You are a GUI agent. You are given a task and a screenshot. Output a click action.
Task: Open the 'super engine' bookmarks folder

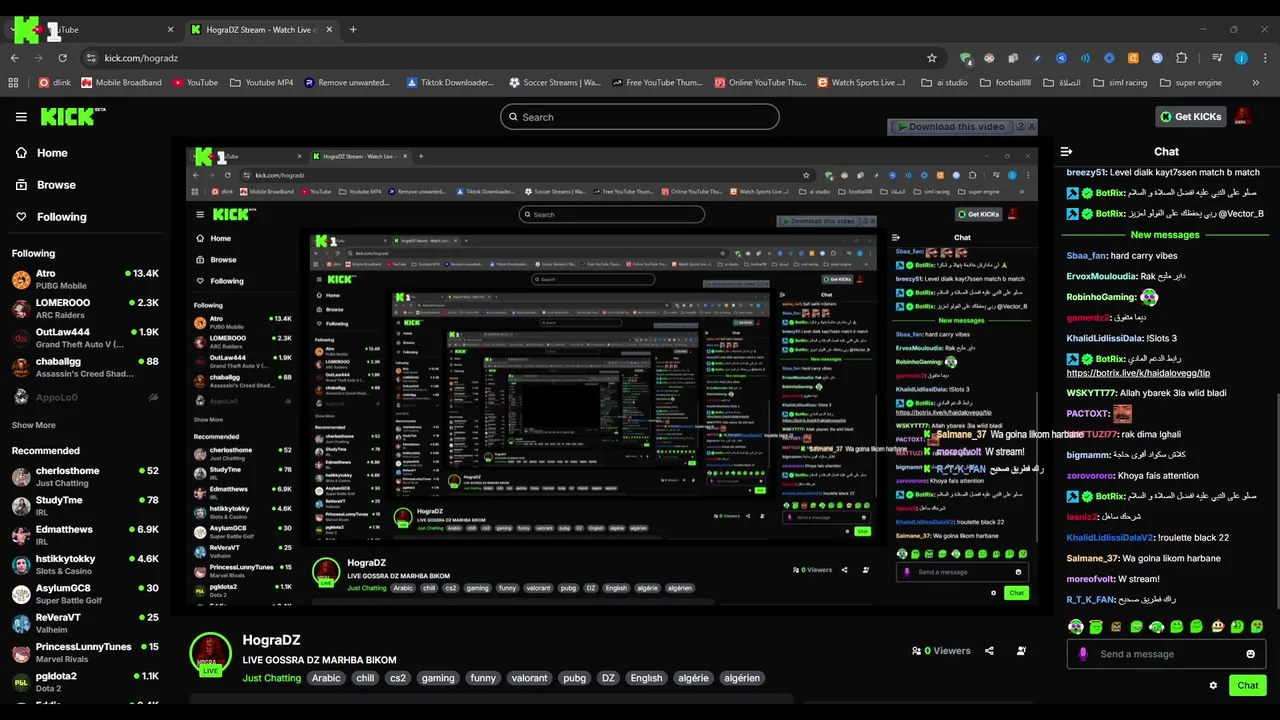click(x=1190, y=82)
